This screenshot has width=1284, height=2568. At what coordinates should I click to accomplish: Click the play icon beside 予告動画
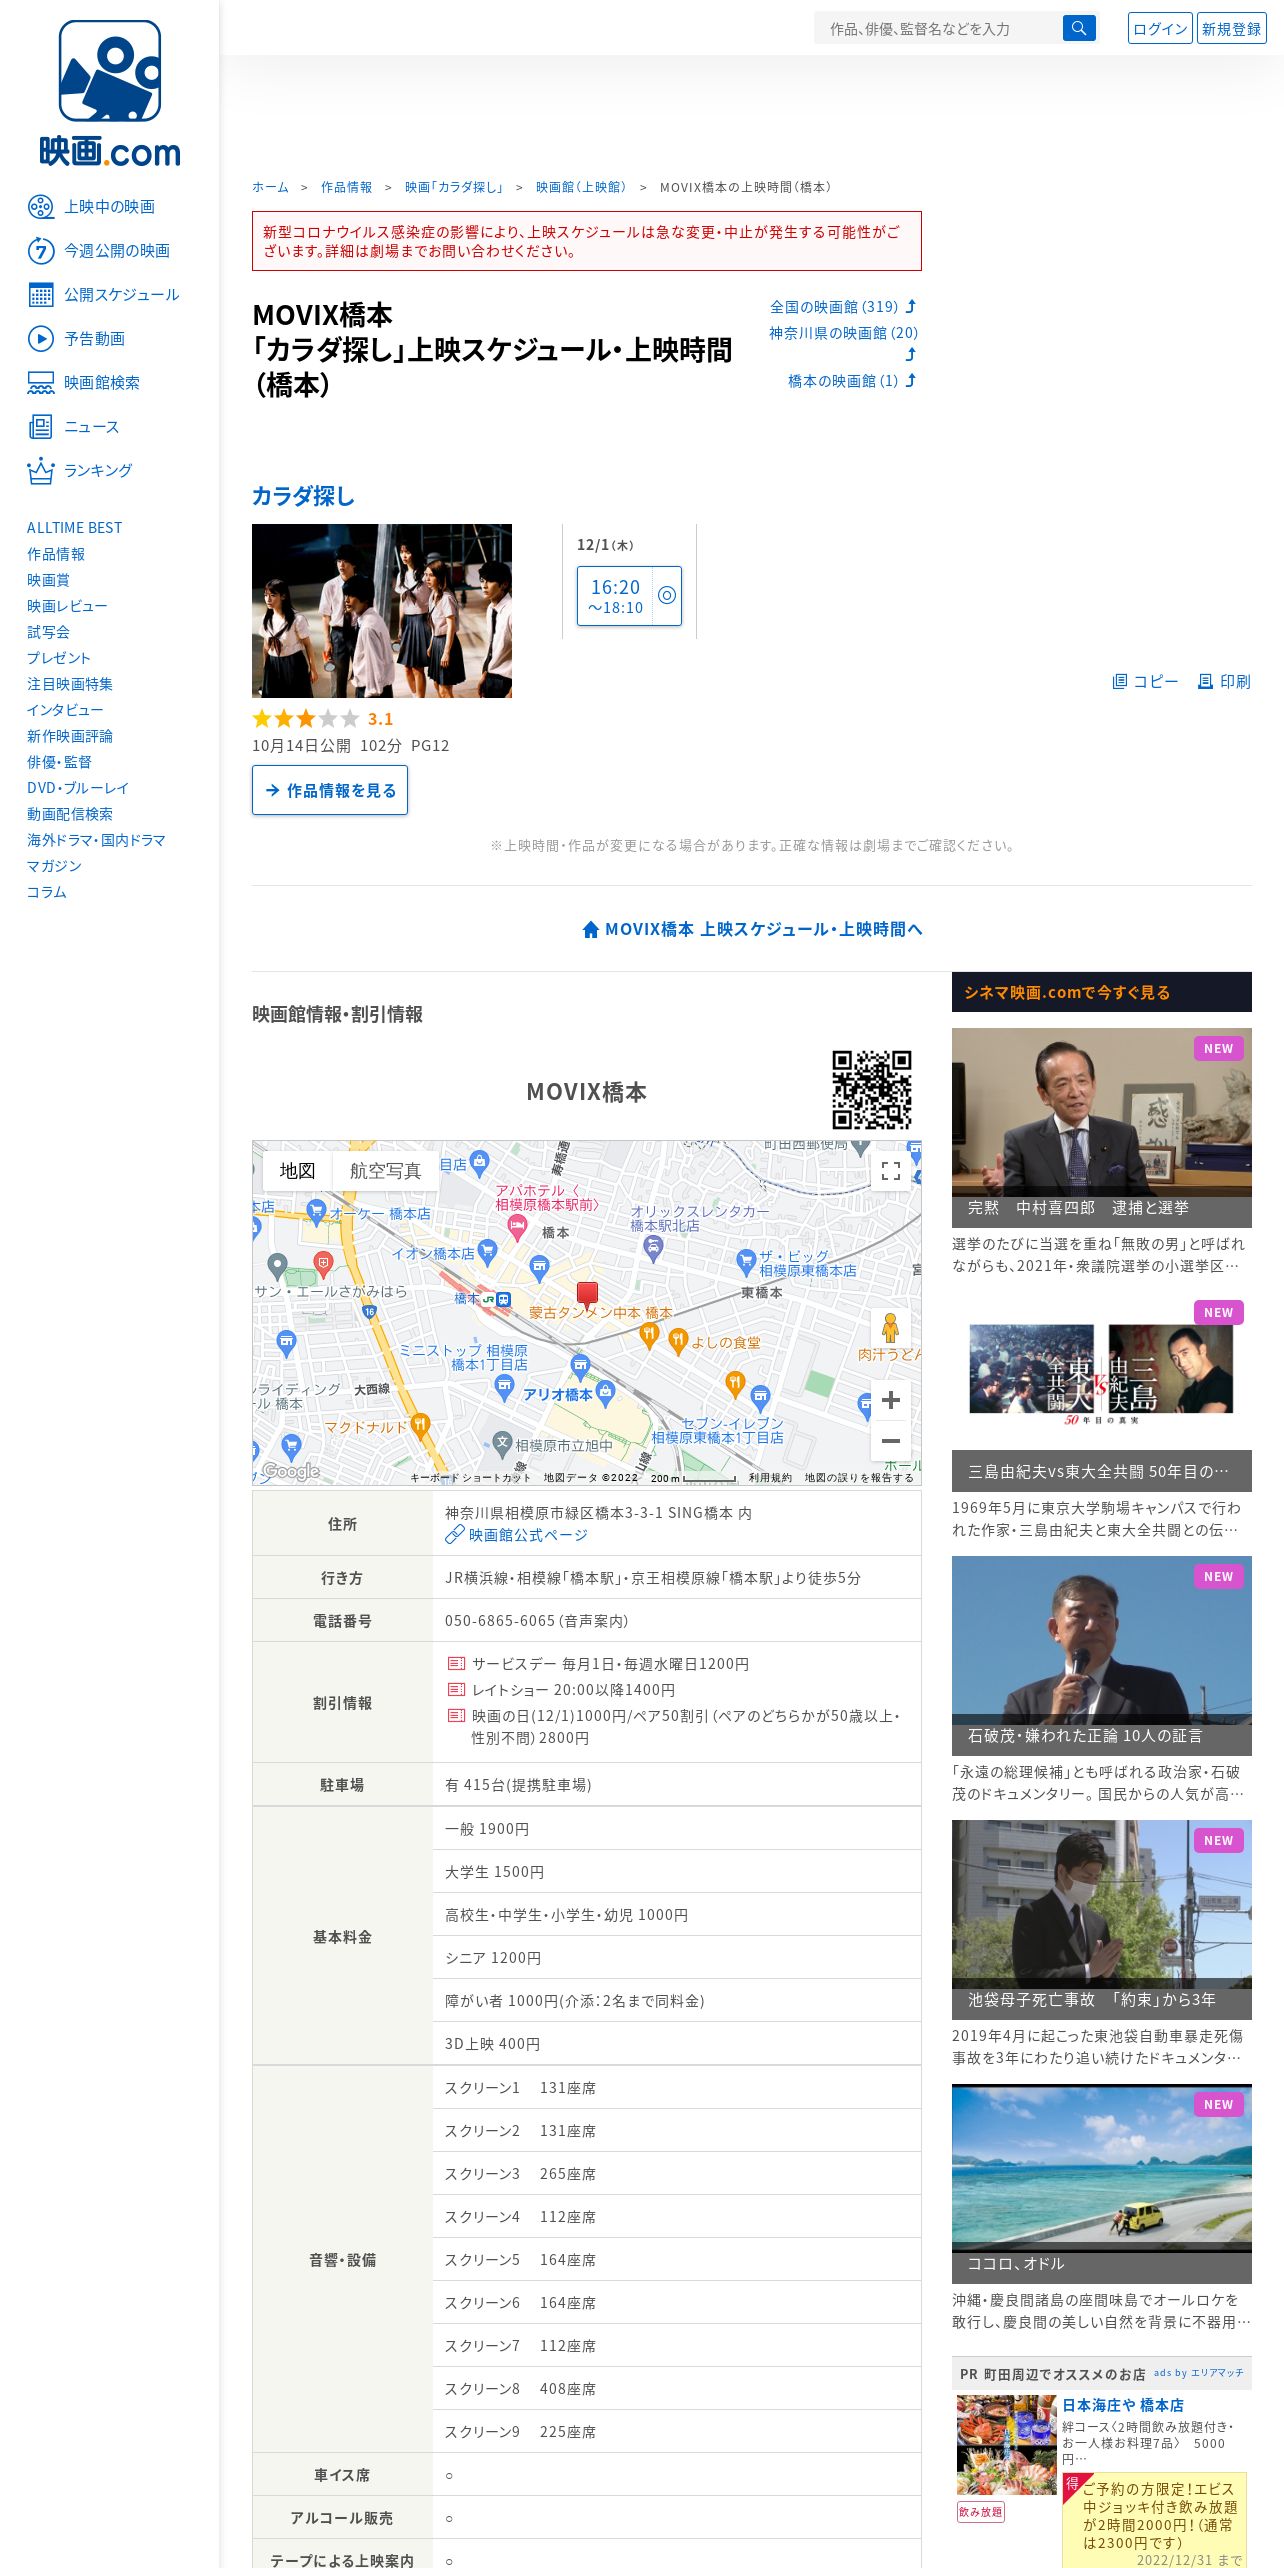pos(41,339)
